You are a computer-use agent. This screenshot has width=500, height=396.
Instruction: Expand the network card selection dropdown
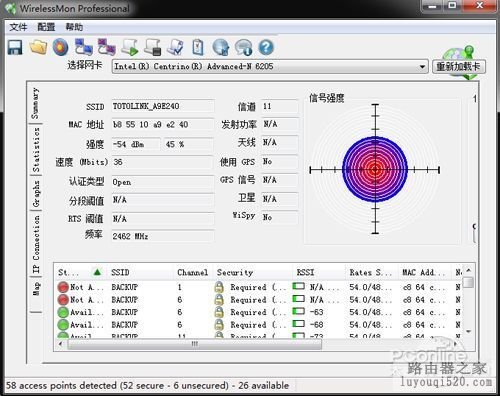[x=422, y=67]
